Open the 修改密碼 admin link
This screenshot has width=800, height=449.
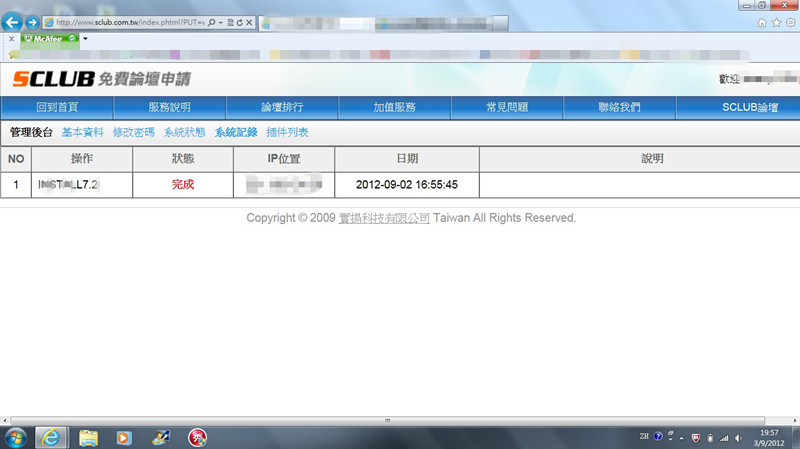(x=134, y=132)
